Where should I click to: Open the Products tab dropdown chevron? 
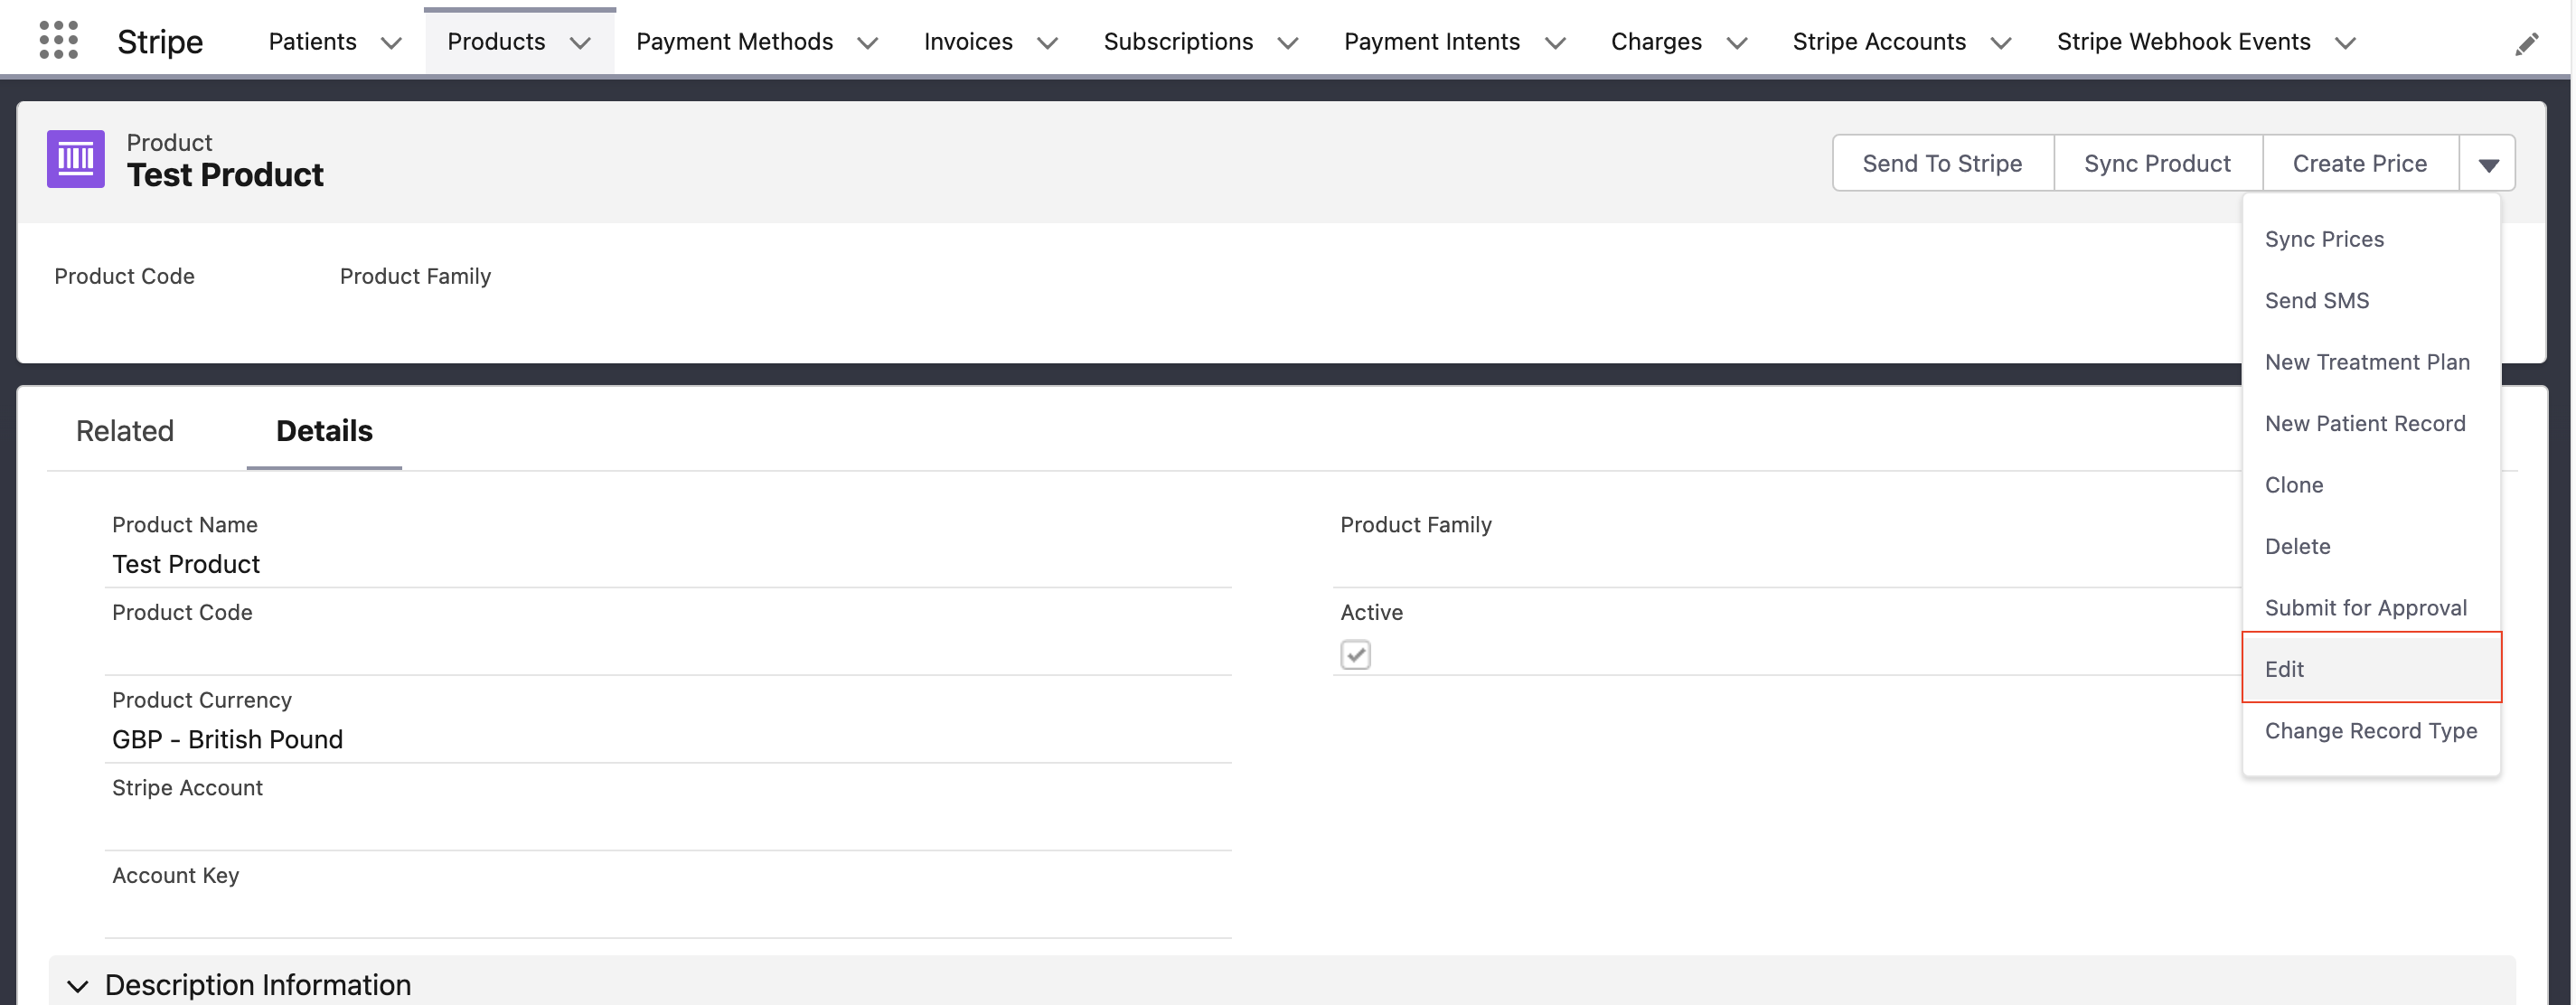tap(580, 43)
